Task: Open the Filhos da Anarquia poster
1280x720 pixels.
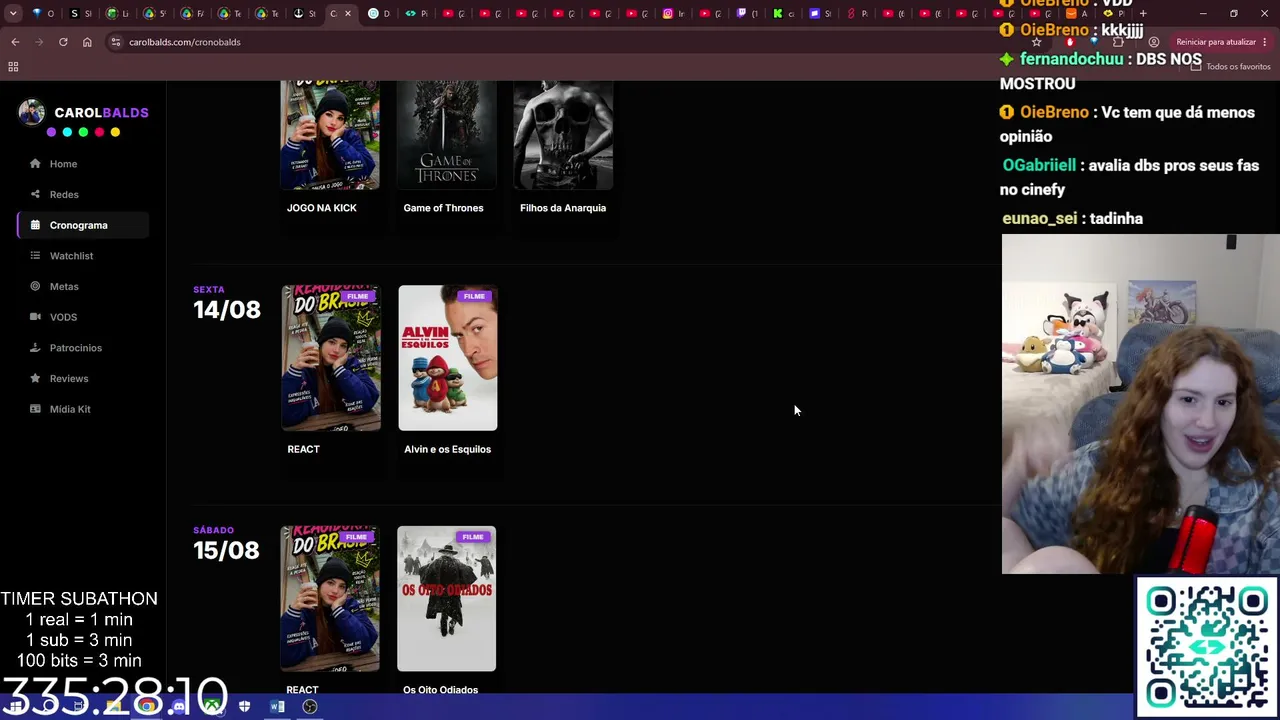Action: 563,135
